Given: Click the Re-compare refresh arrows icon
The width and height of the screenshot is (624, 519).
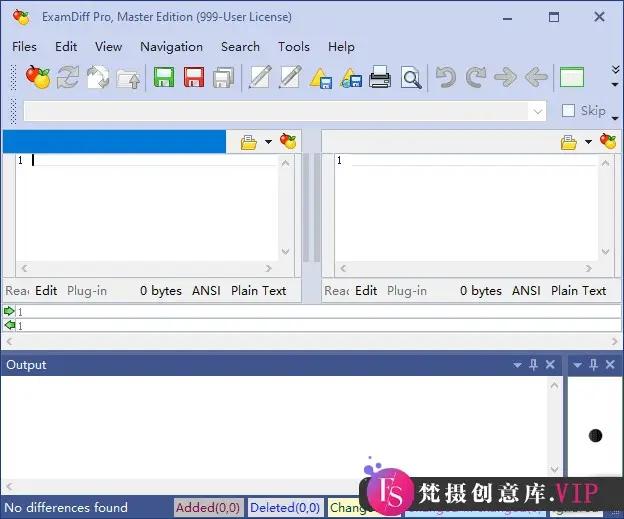Looking at the screenshot, I should click(68, 77).
